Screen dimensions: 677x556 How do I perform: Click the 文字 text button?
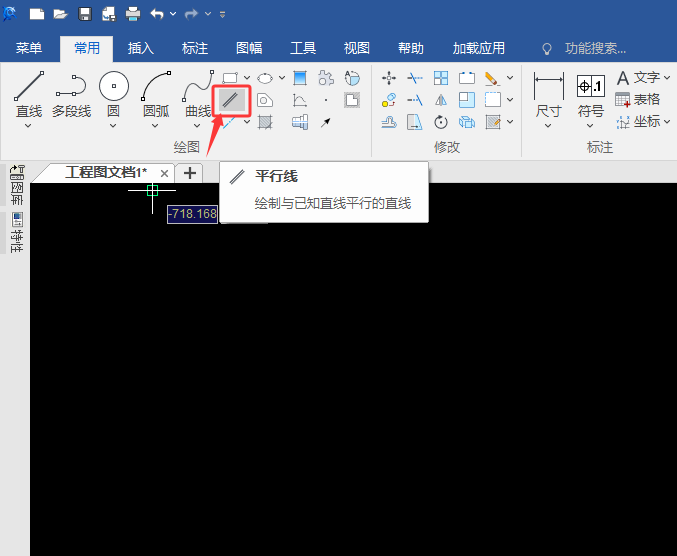coord(639,78)
